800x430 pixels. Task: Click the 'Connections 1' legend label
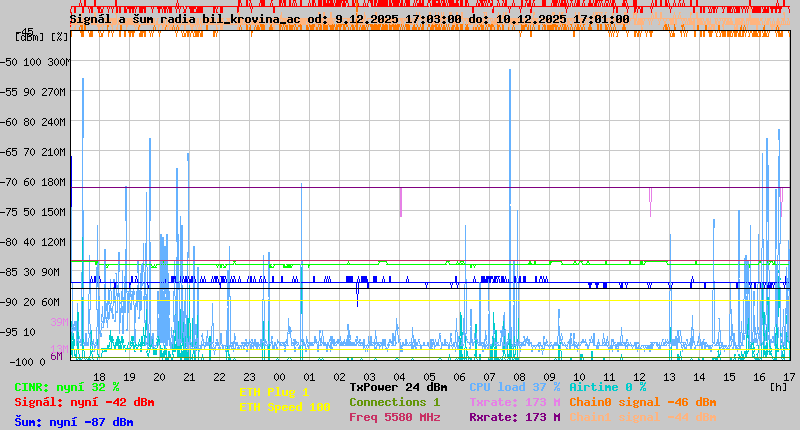coord(394,402)
